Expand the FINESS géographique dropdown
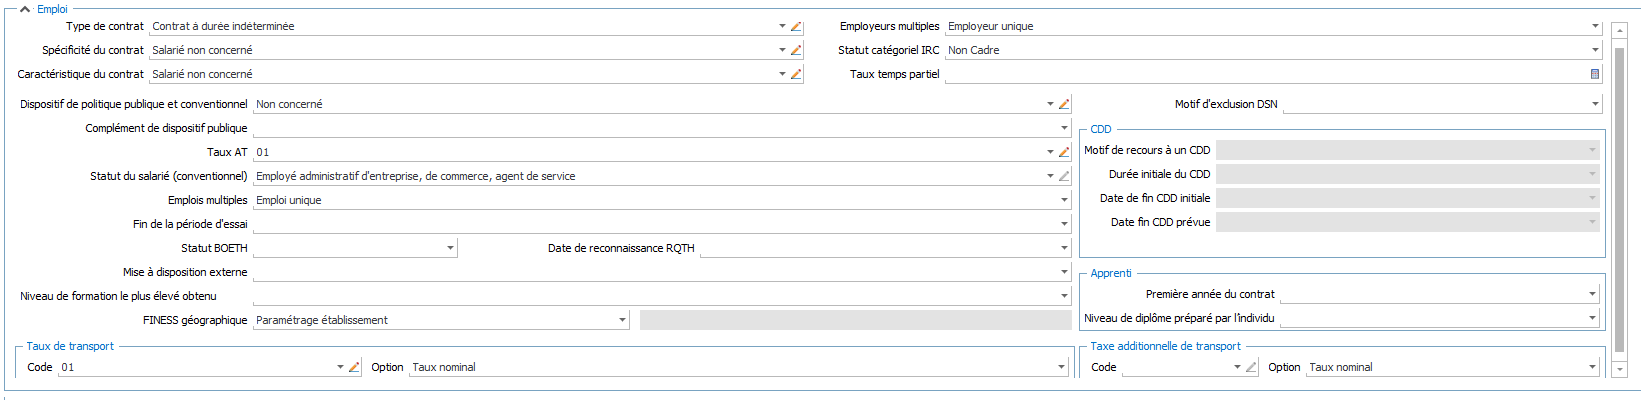This screenshot has height=400, width=1641. (622, 320)
